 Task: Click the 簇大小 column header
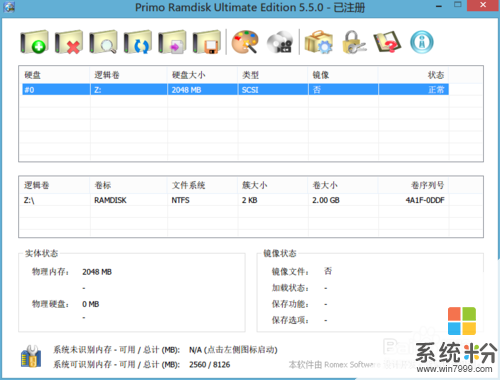coord(273,185)
